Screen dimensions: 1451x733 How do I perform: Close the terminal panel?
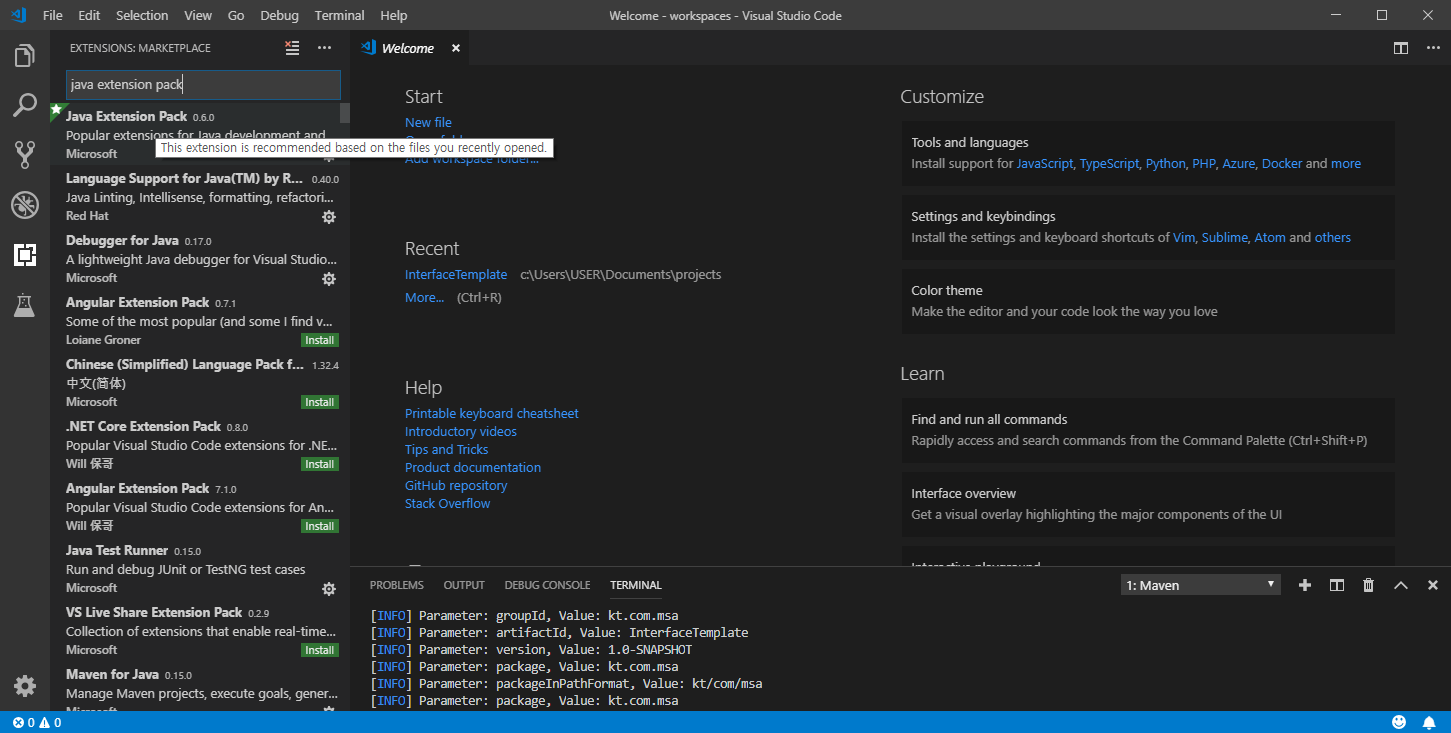(1432, 585)
